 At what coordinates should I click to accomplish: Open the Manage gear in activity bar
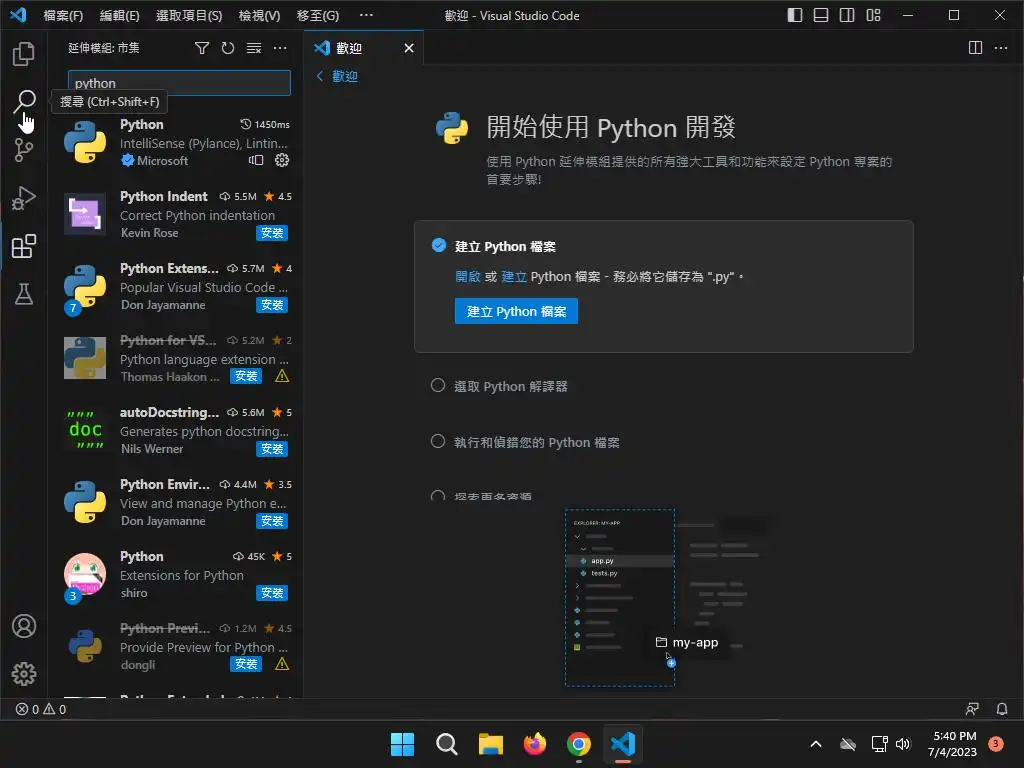pyautogui.click(x=24, y=674)
